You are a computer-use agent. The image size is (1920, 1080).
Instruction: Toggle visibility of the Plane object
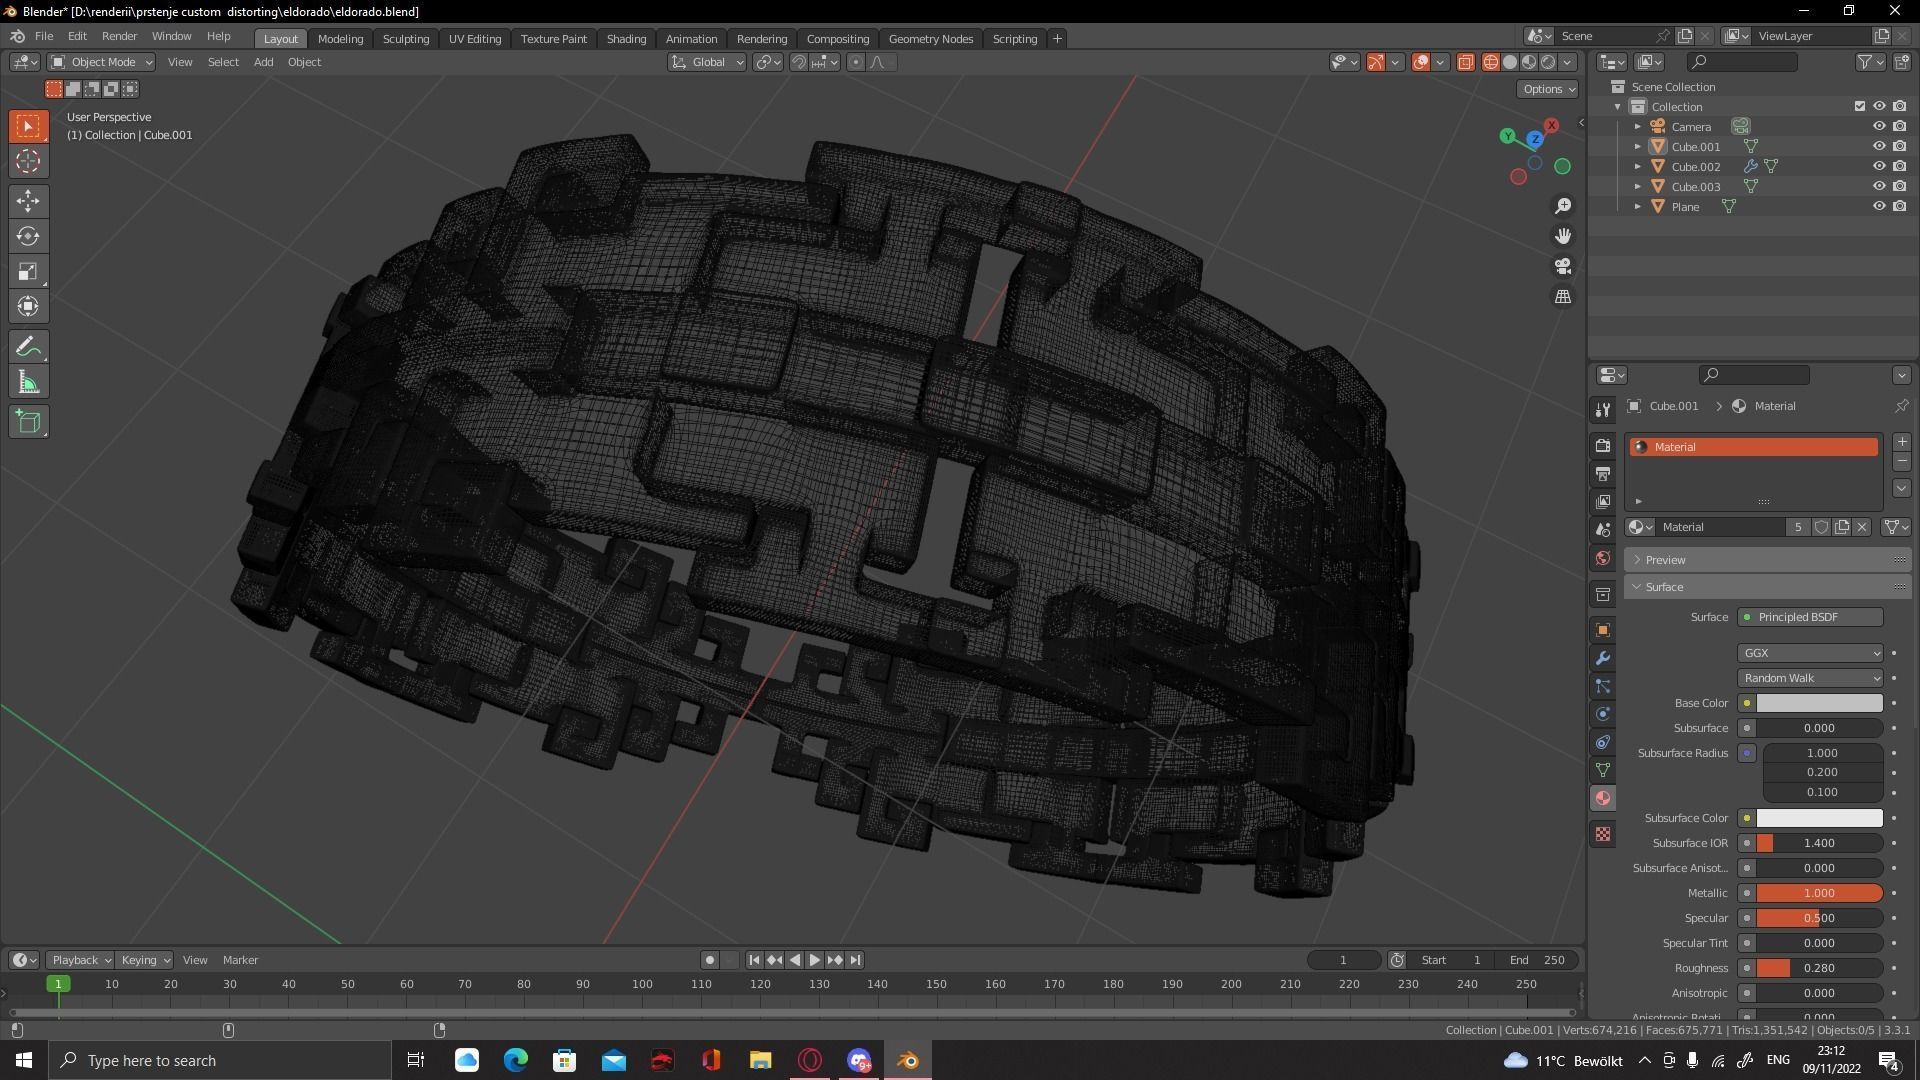tap(1878, 206)
